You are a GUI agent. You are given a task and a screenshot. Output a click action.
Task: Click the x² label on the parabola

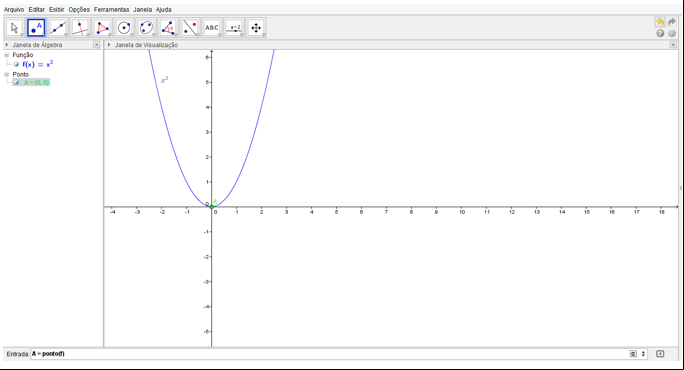tap(164, 80)
